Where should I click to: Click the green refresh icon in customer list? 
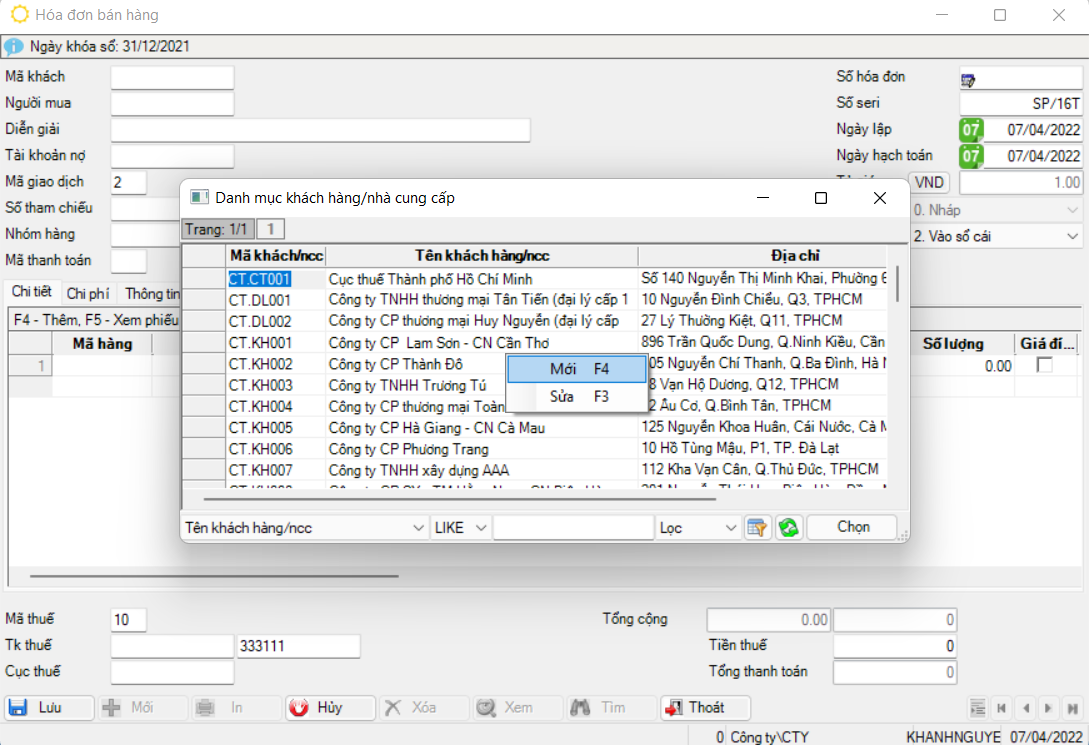tap(789, 528)
